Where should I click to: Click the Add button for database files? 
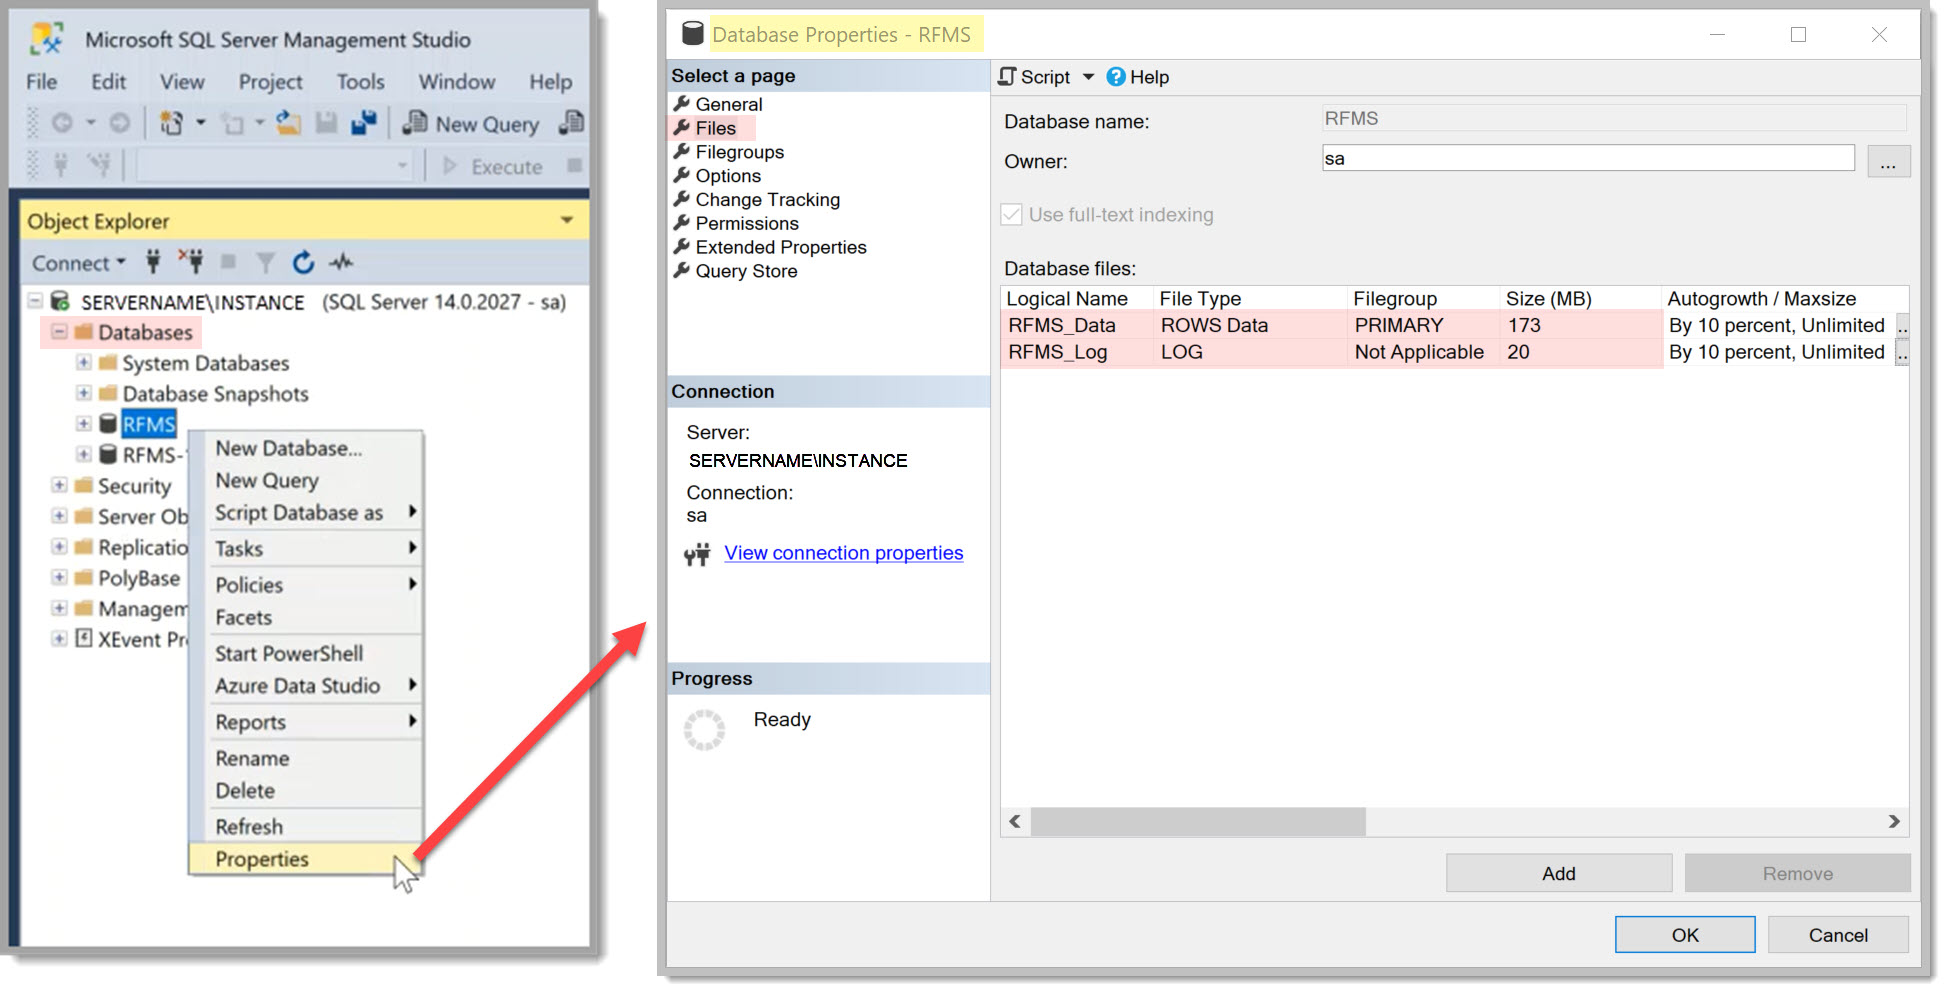click(1559, 873)
